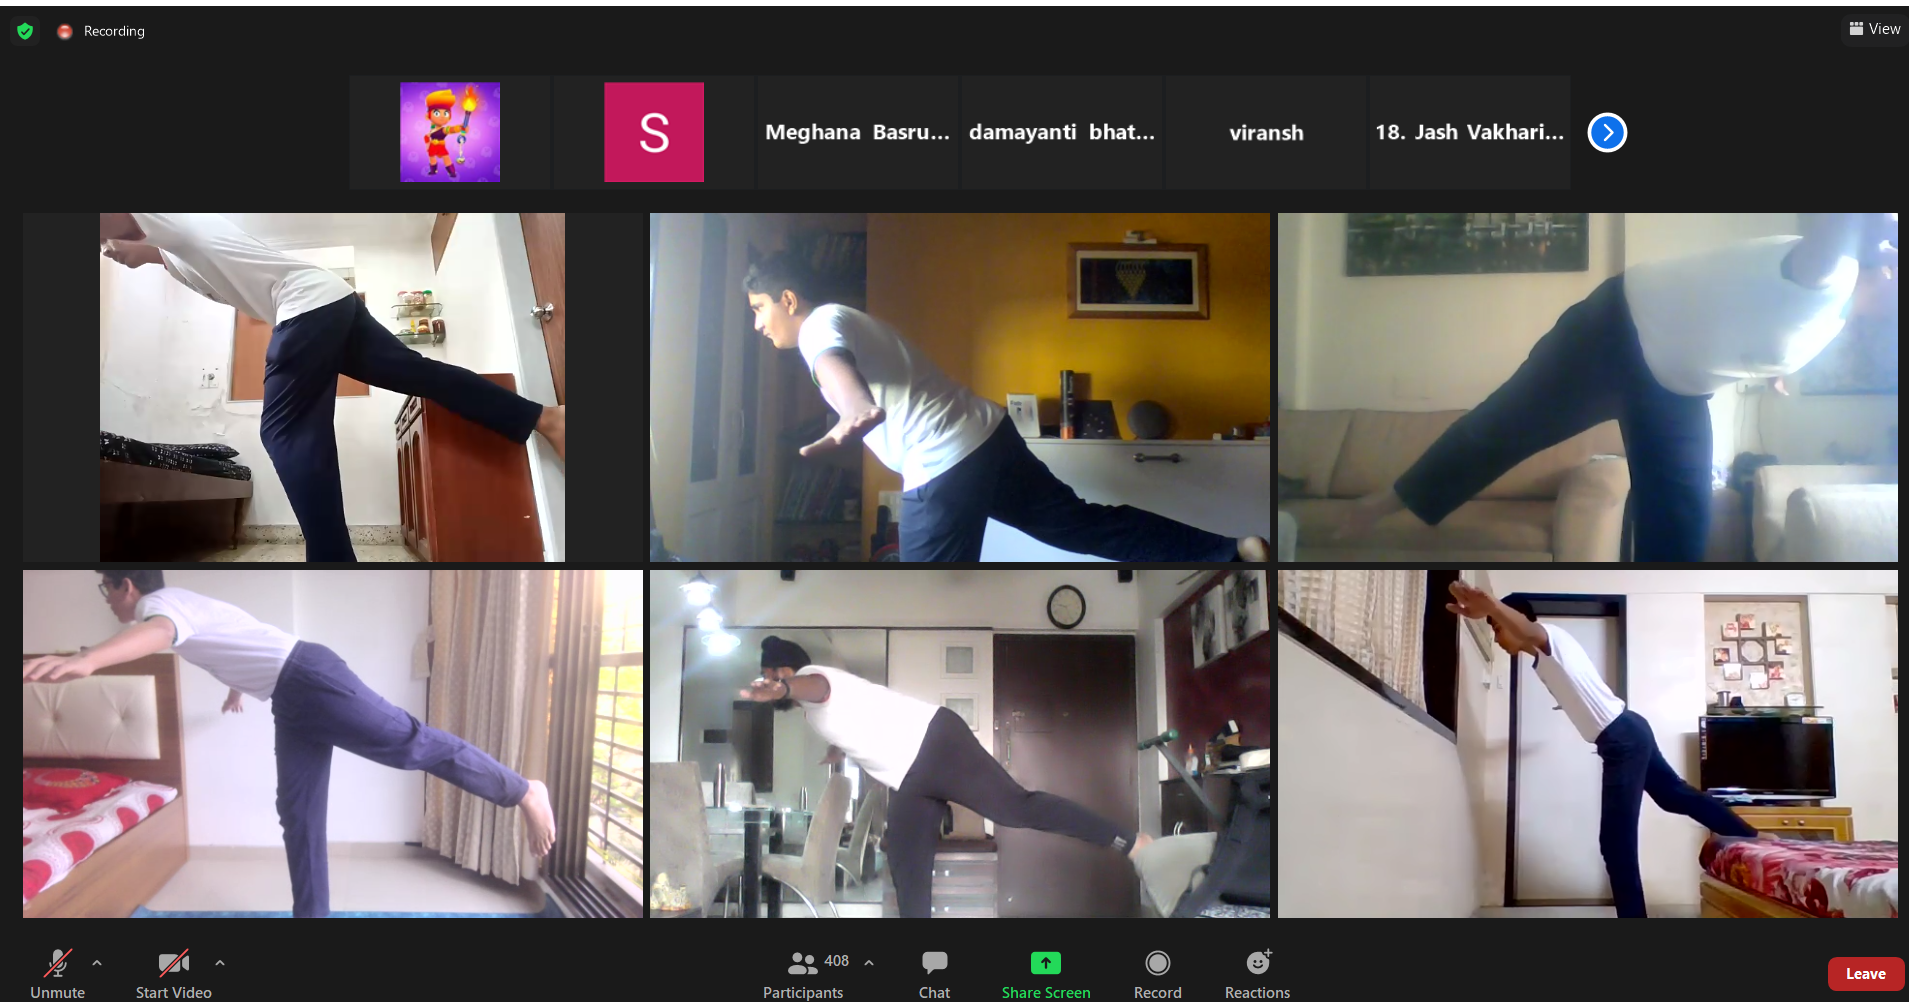Select the viransh participant tile

(x=1265, y=132)
